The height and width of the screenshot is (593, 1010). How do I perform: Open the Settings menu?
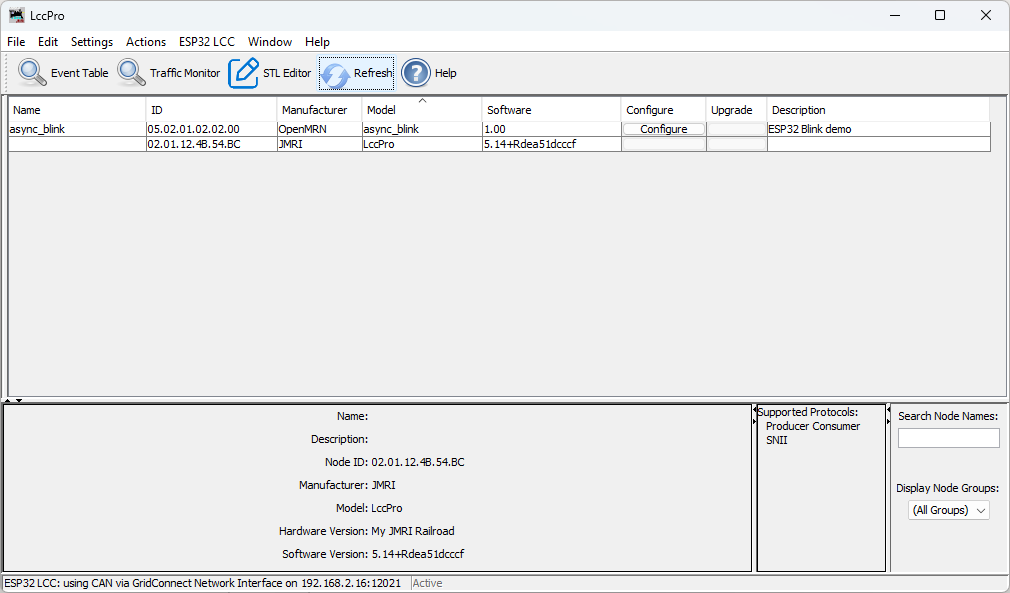pos(91,42)
